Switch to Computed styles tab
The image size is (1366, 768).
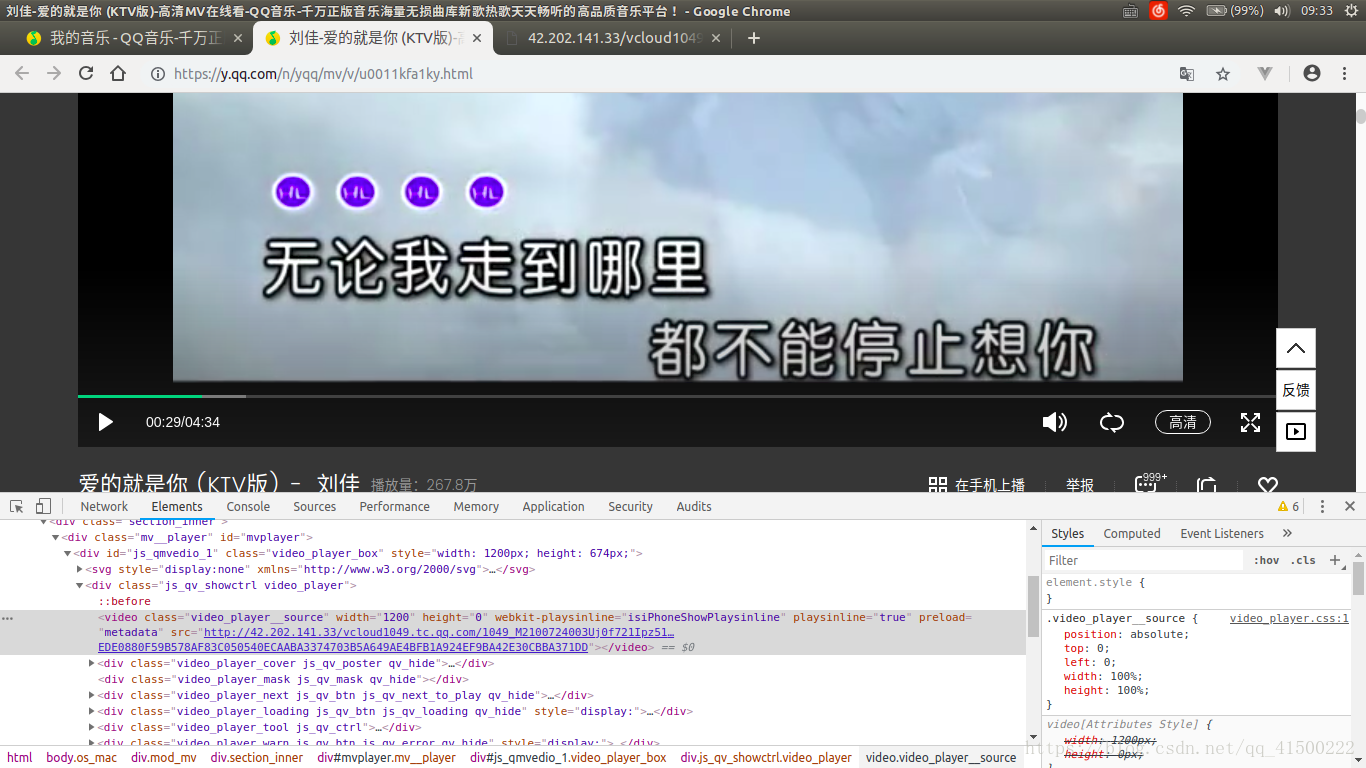point(1132,533)
